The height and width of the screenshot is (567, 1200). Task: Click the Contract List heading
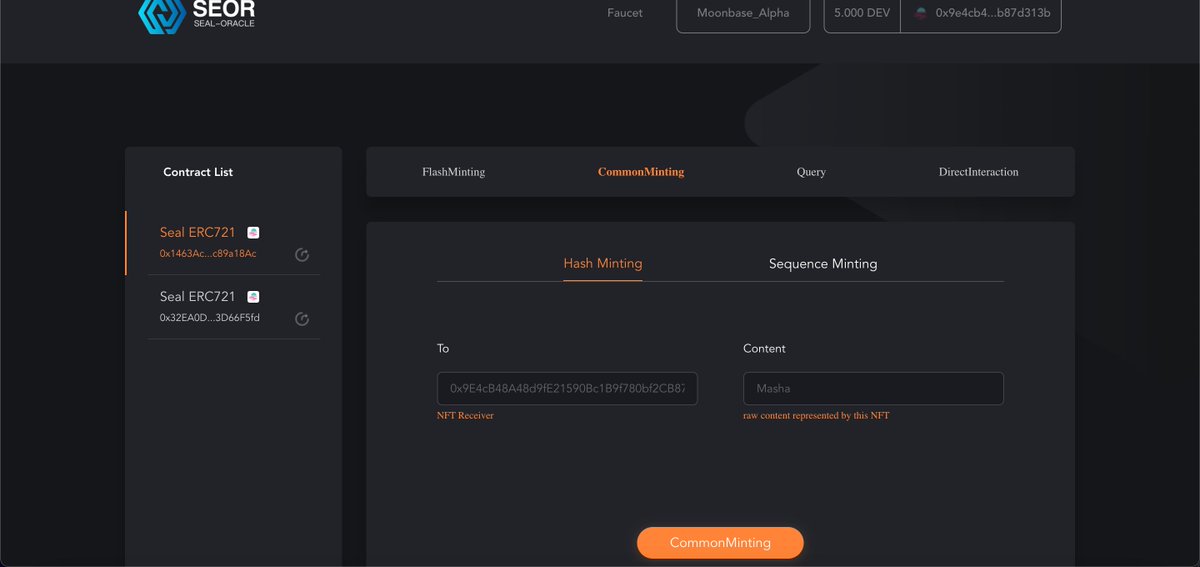click(198, 172)
